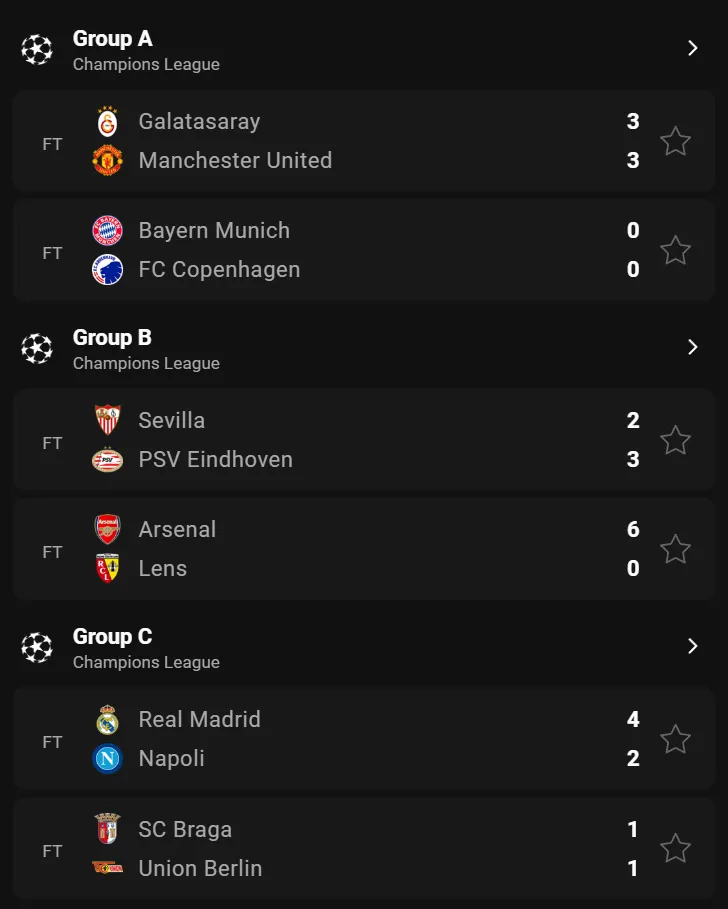728x909 pixels.
Task: Click the Arsenal cannon crest
Action: click(x=107, y=529)
